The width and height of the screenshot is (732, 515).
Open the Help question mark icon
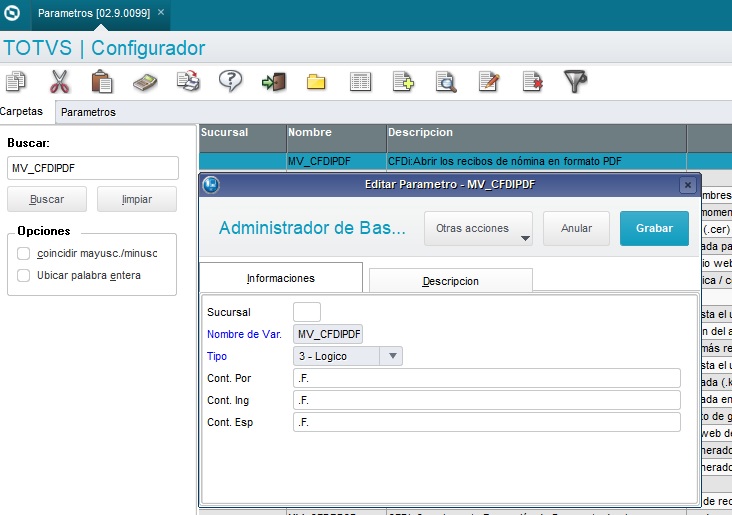coord(231,81)
